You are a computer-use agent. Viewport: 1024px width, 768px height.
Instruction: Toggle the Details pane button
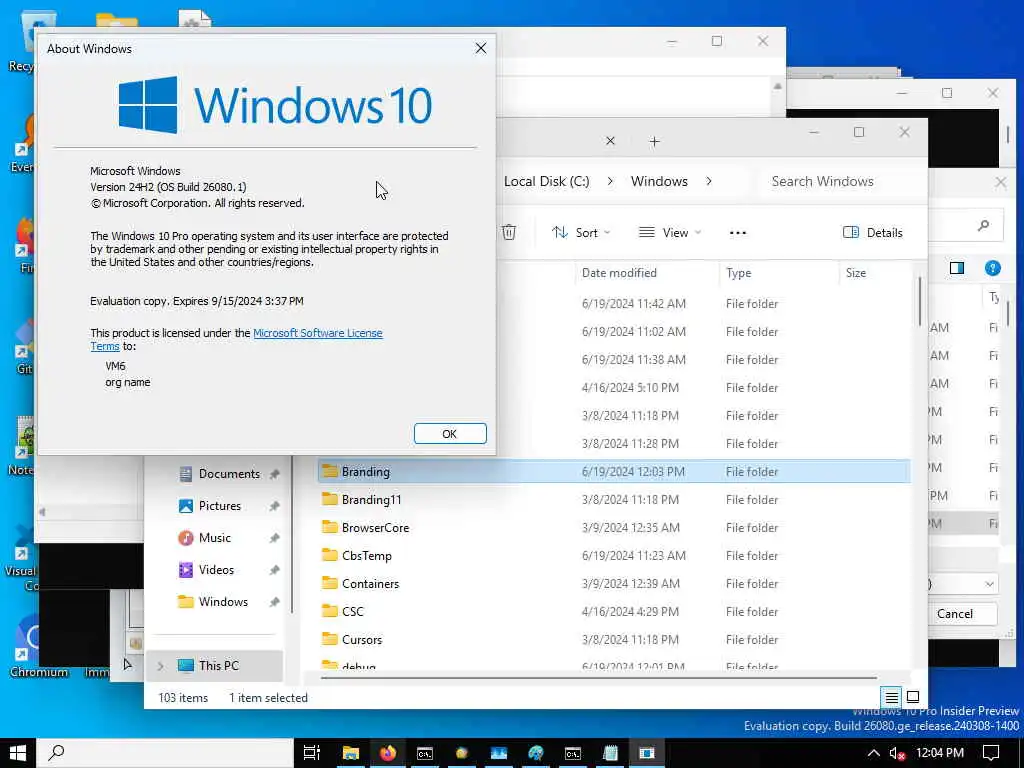point(872,232)
